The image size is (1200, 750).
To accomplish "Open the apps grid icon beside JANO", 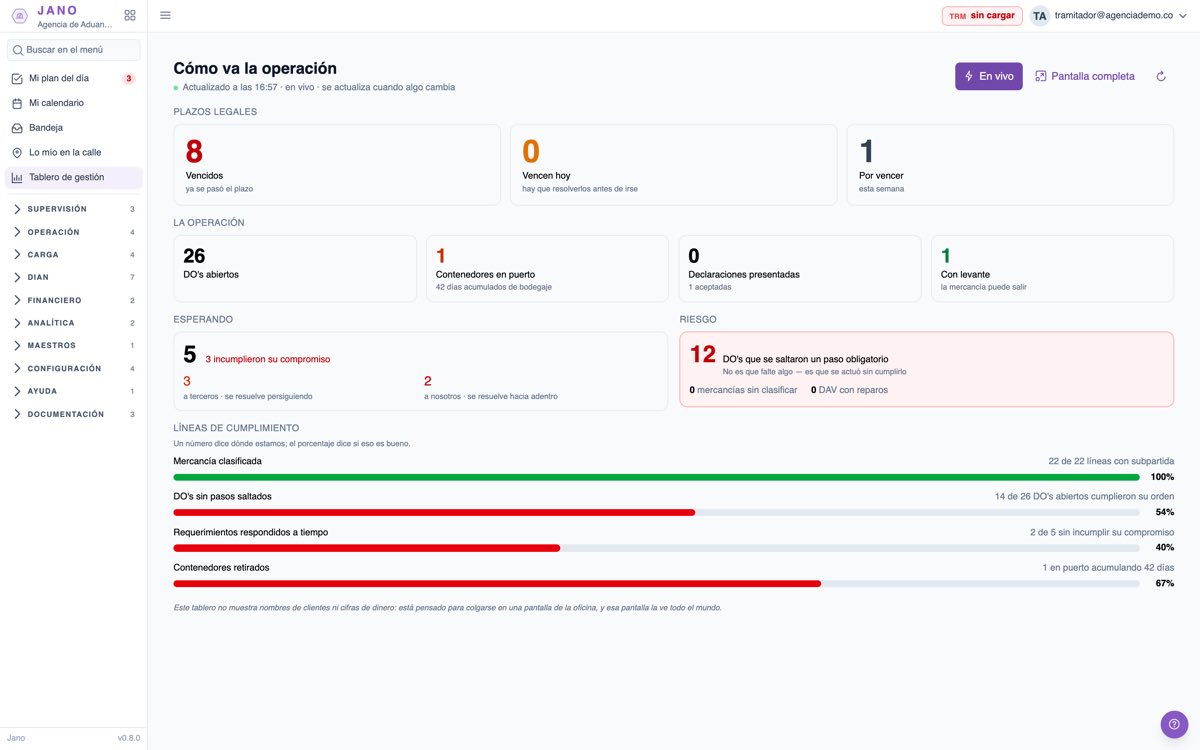I will coord(130,16).
